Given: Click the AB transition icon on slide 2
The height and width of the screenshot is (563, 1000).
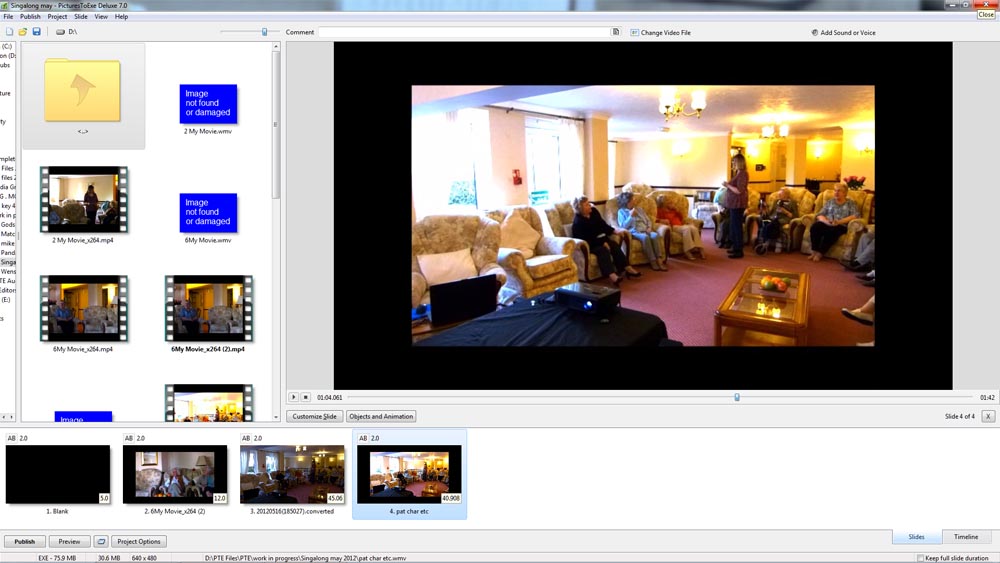Looking at the screenshot, I should tap(129, 438).
